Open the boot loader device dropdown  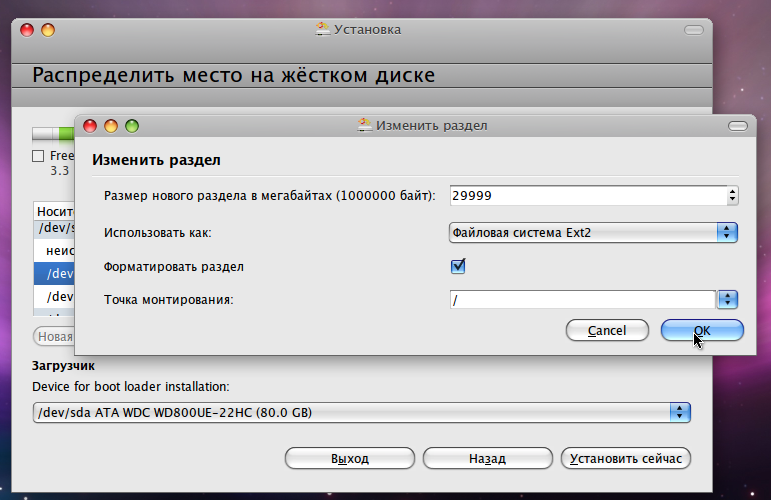[x=680, y=412]
